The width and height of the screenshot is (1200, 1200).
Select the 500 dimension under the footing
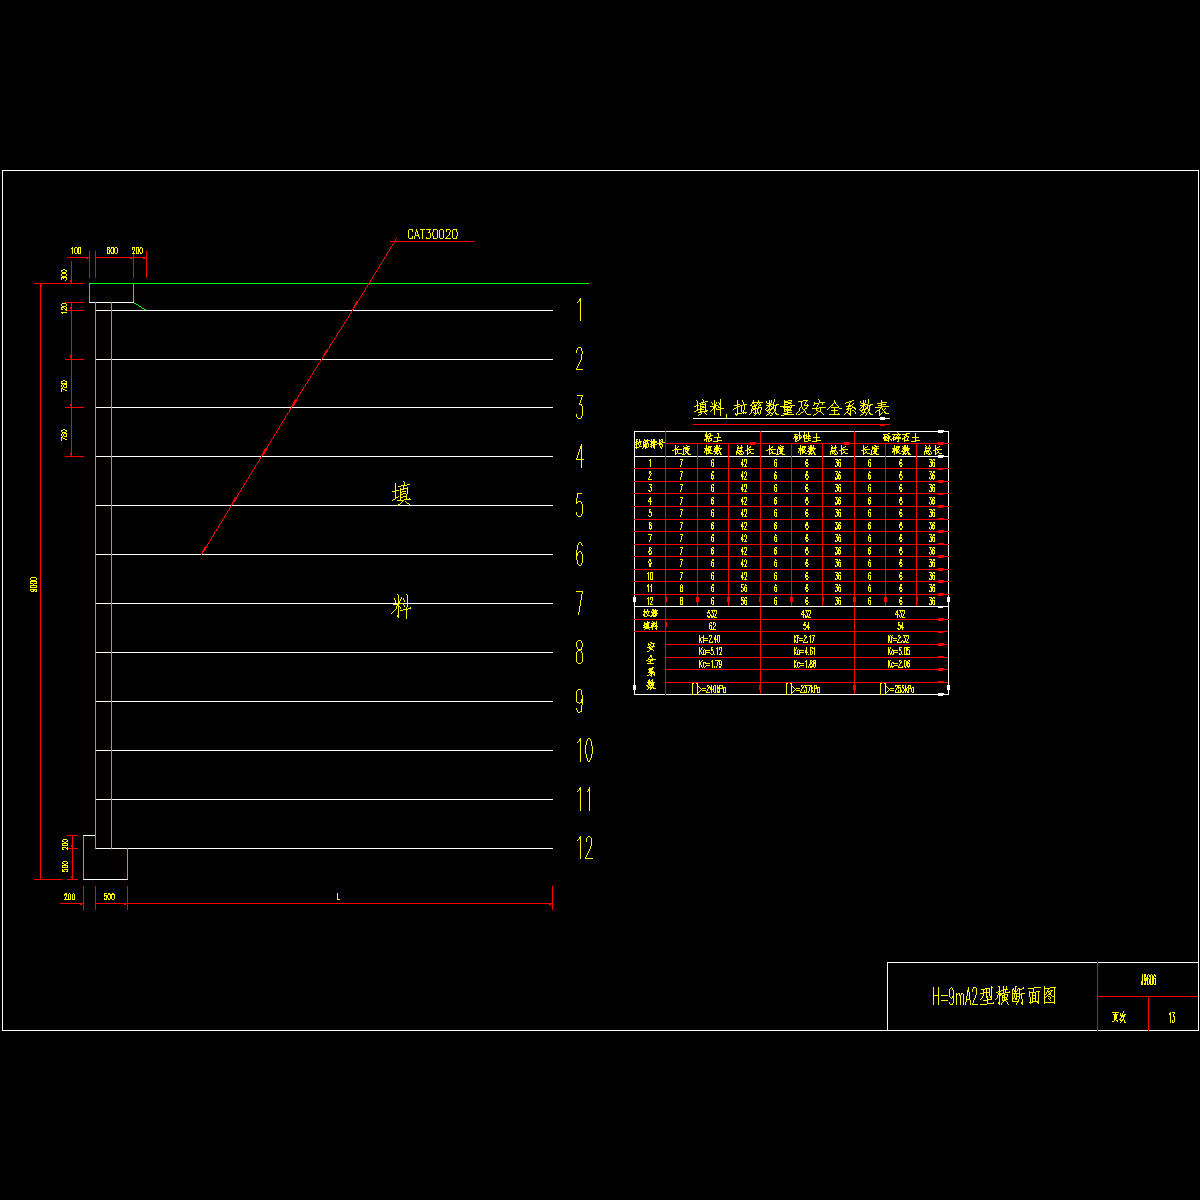click(x=109, y=897)
